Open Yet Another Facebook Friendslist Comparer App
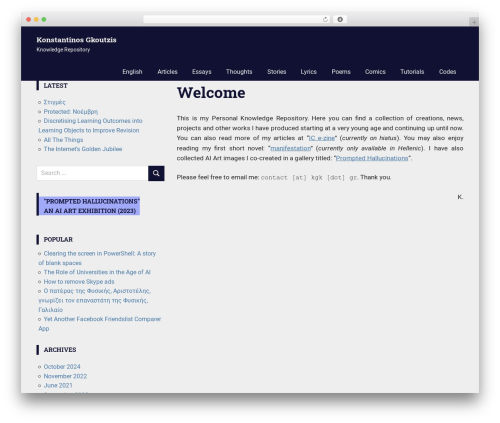This screenshot has height=423, width=500. (99, 324)
